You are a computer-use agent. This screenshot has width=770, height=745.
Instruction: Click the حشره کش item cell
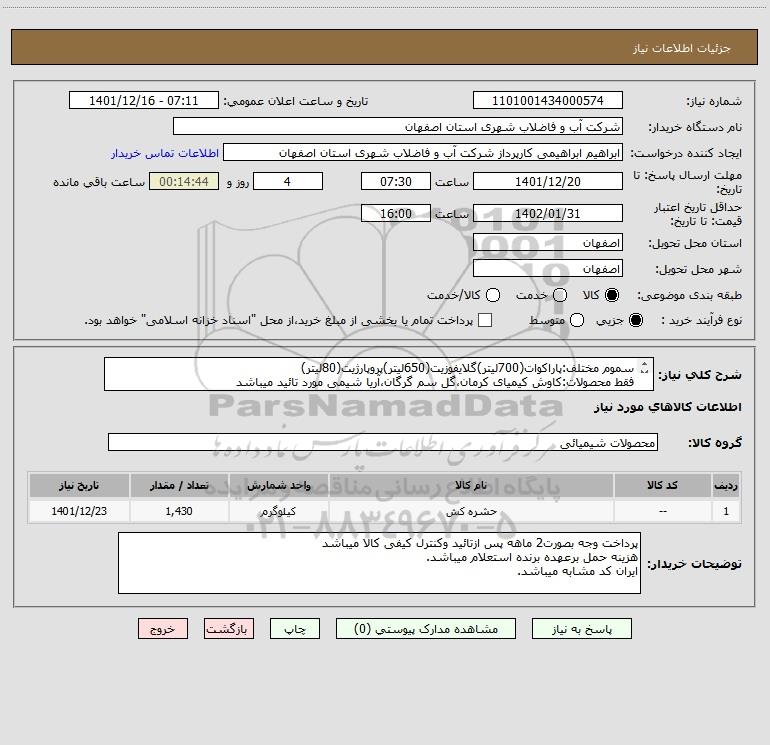coord(470,511)
